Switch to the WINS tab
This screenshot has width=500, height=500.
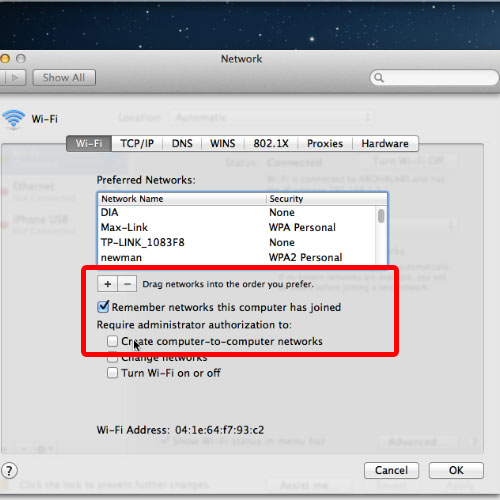223,143
